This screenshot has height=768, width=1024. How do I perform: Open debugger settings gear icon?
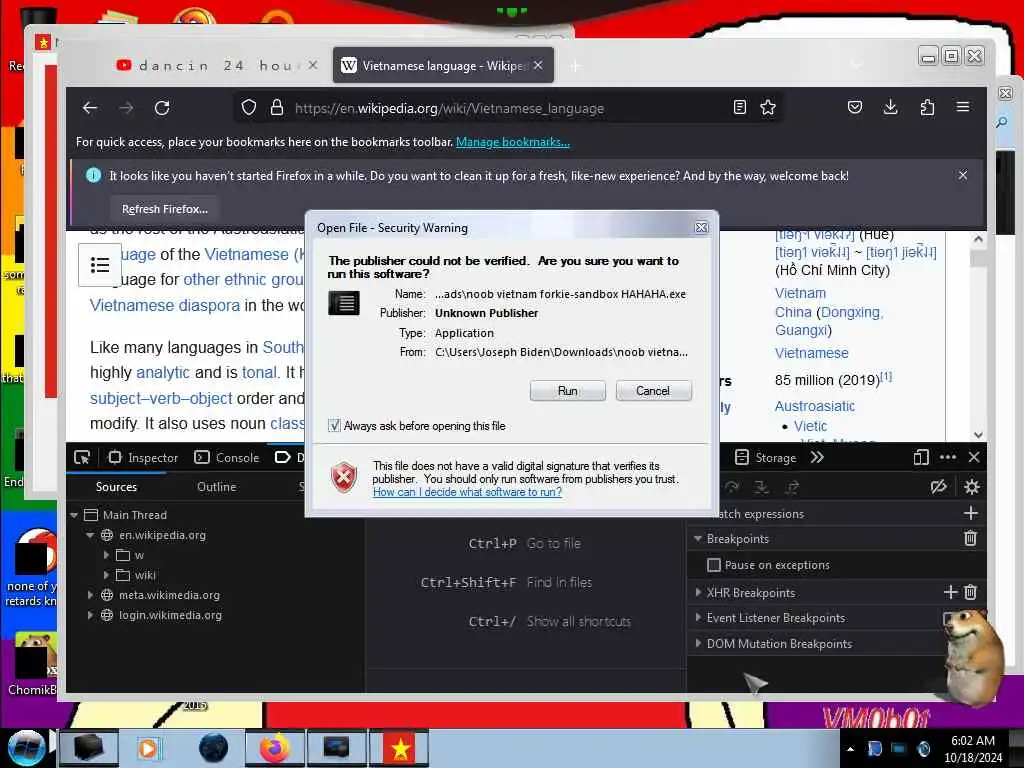tap(972, 487)
